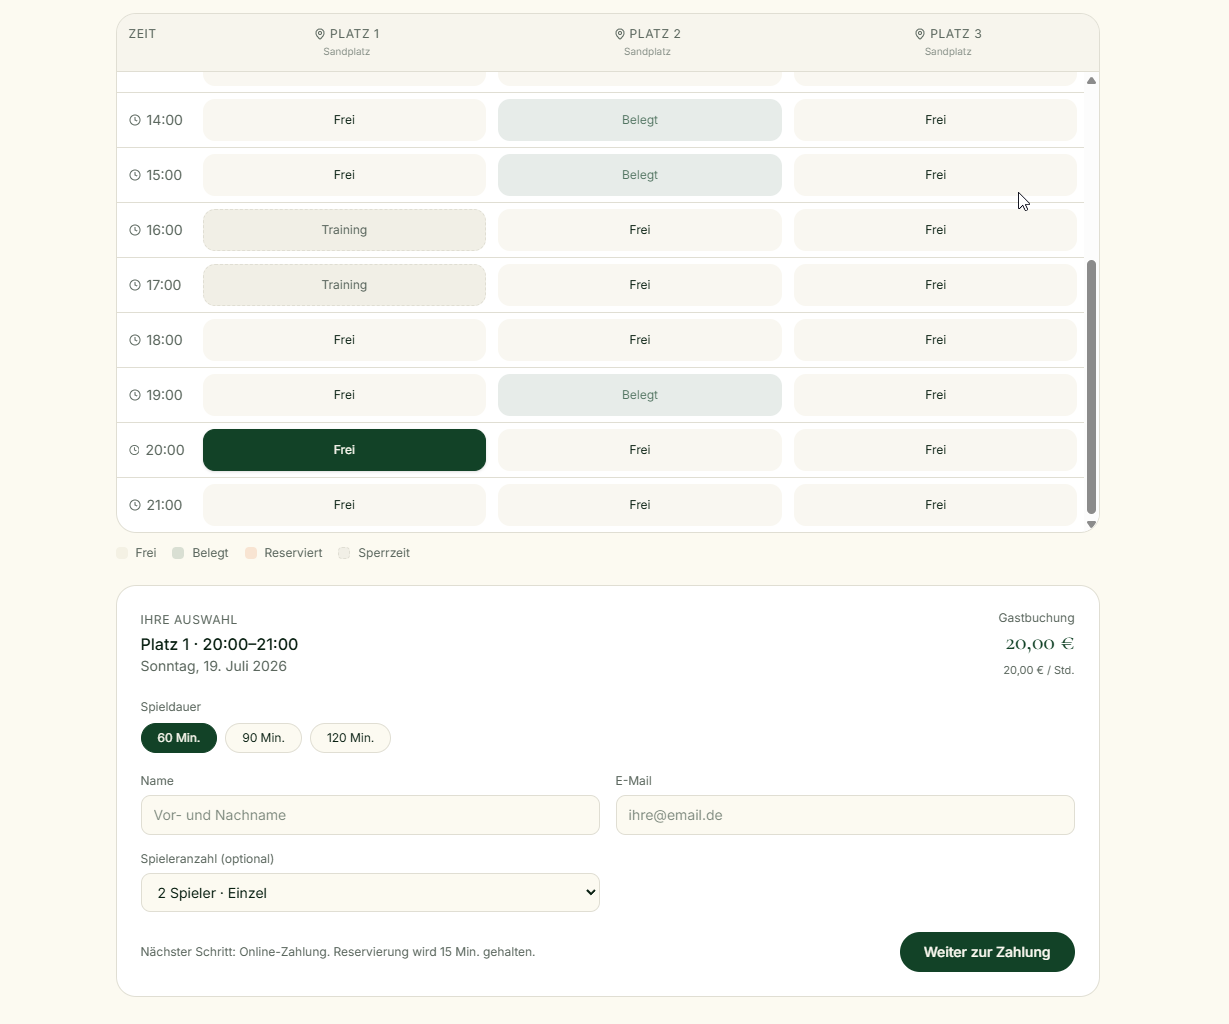1229x1024 pixels.
Task: Select the 60 Min. duration
Action: click(179, 738)
